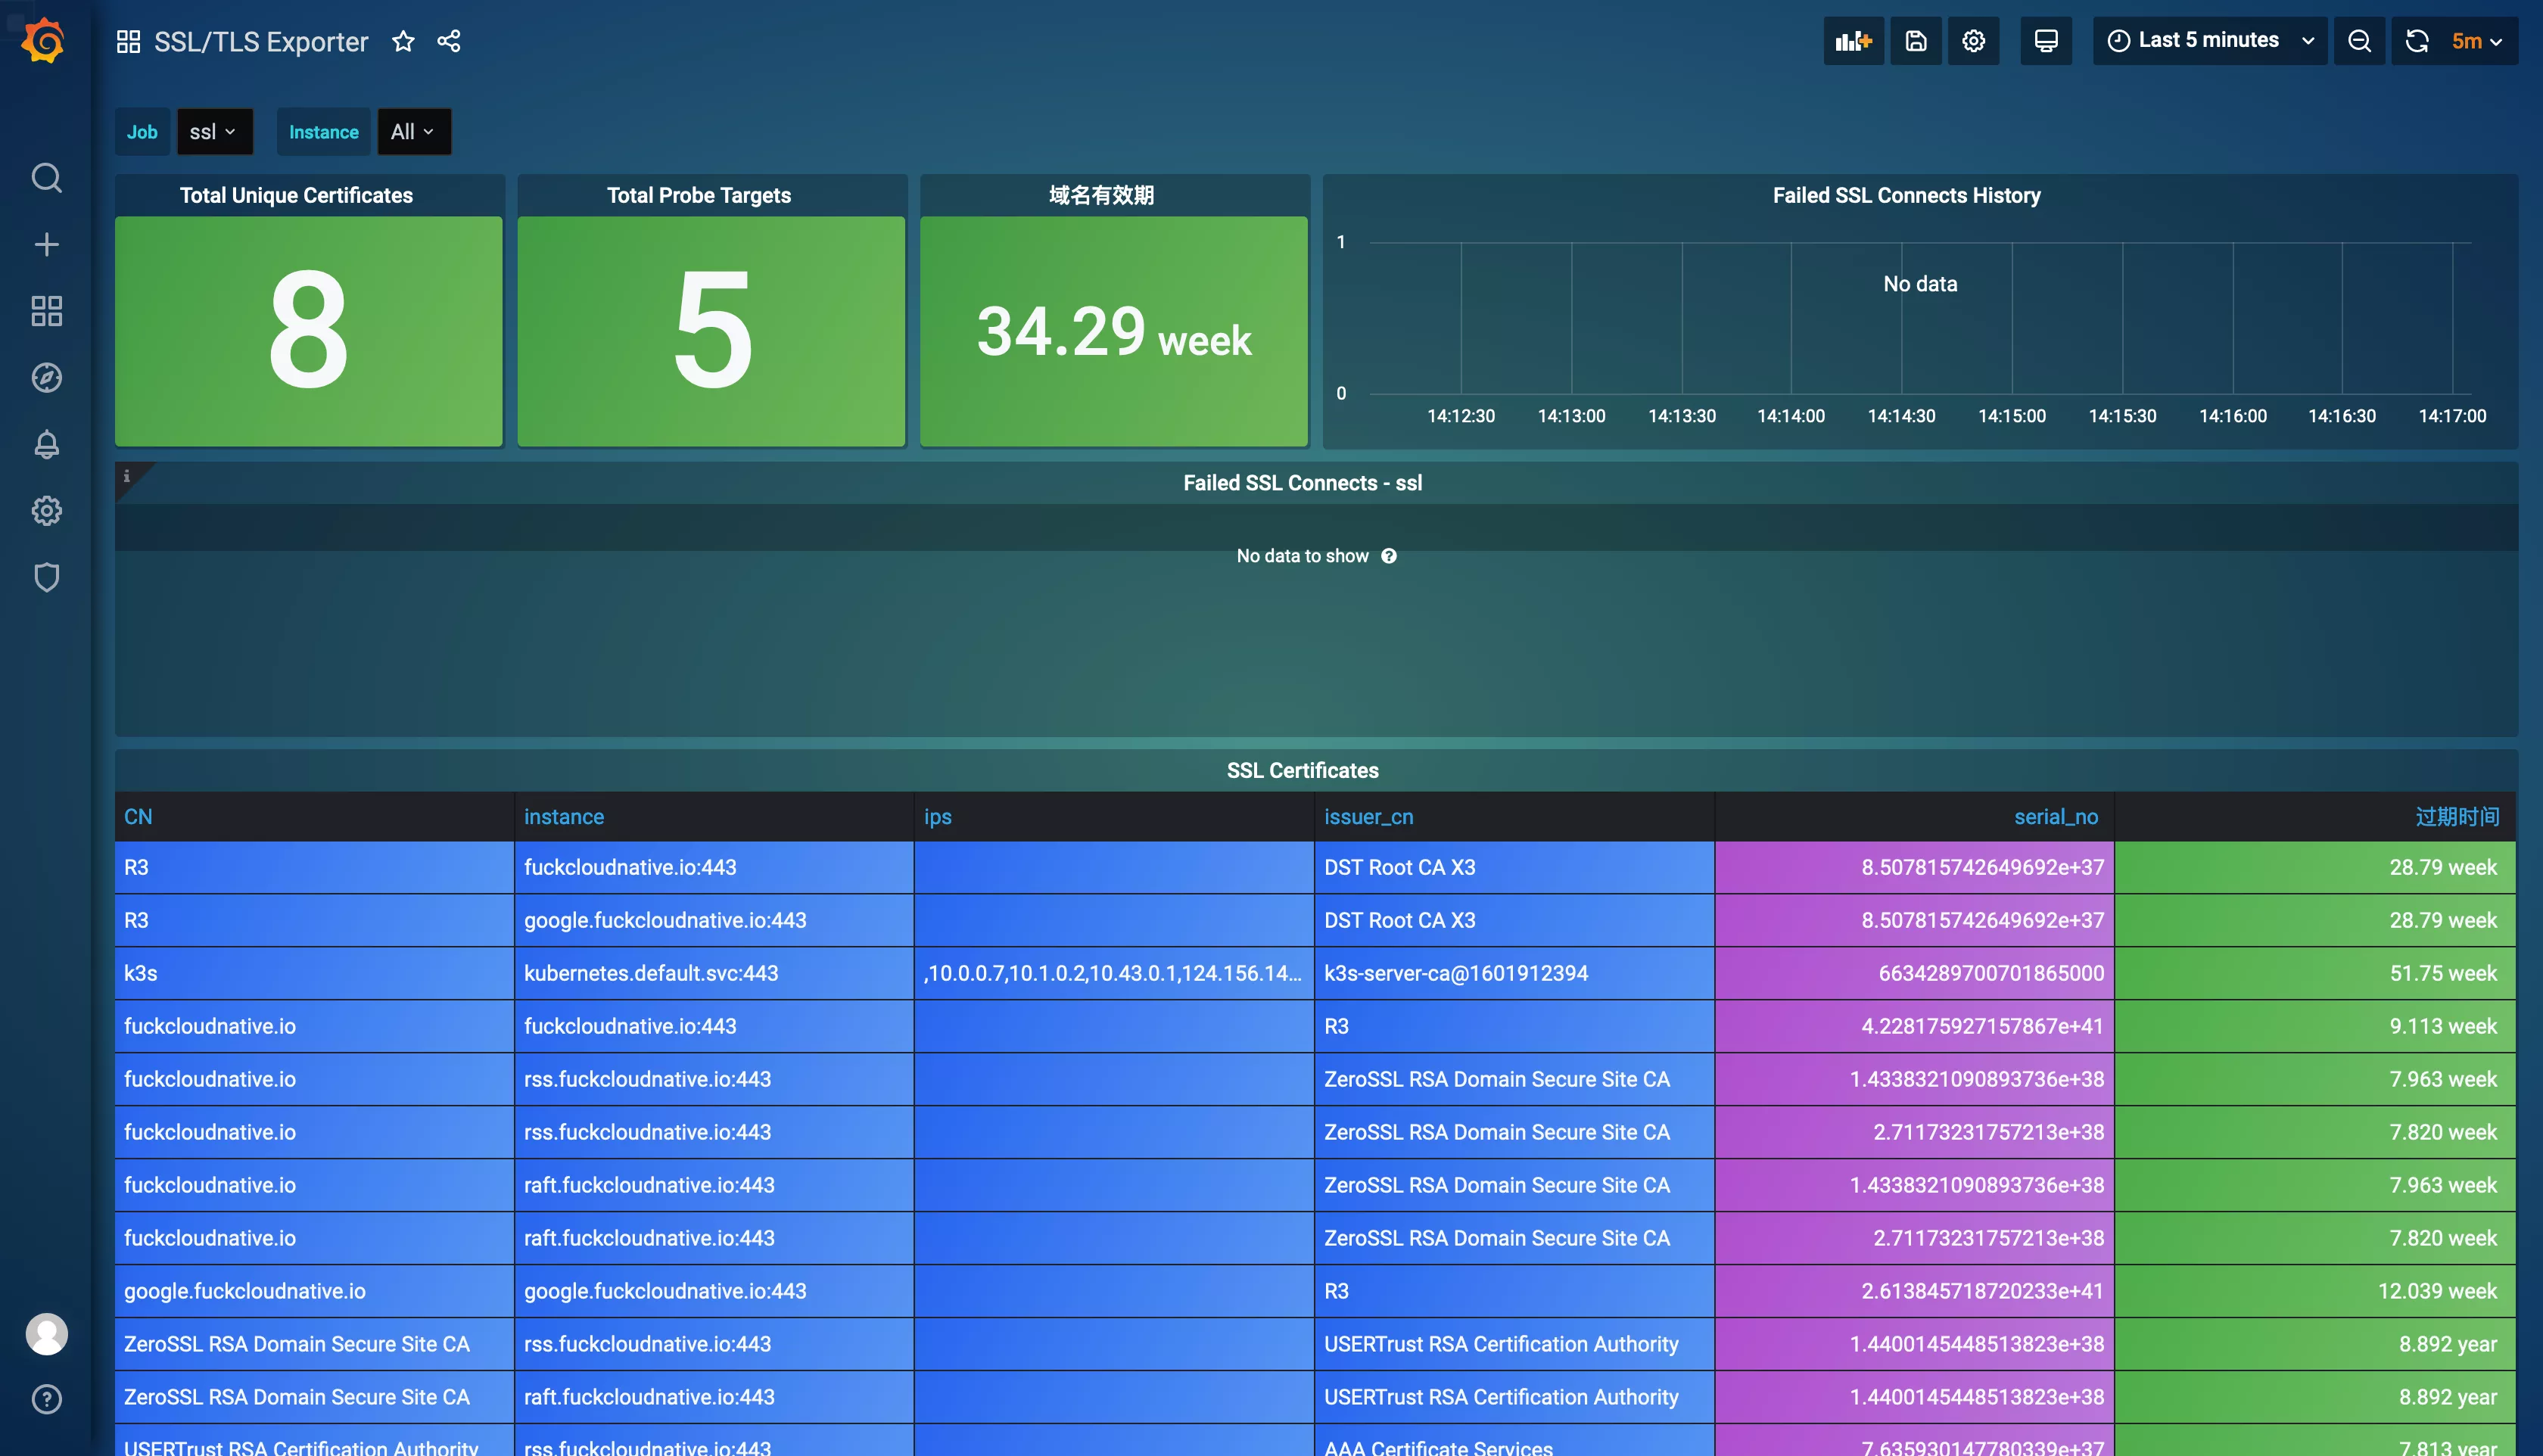The image size is (2543, 1456).
Task: Open 域名有效期 panel title menu
Action: (x=1101, y=195)
